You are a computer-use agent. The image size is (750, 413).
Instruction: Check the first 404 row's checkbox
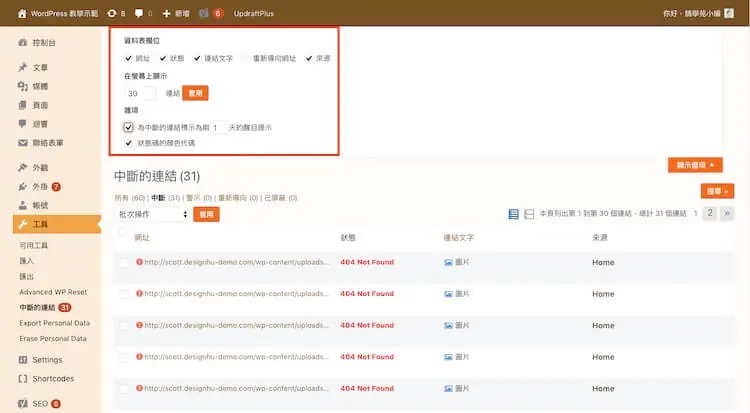point(124,262)
